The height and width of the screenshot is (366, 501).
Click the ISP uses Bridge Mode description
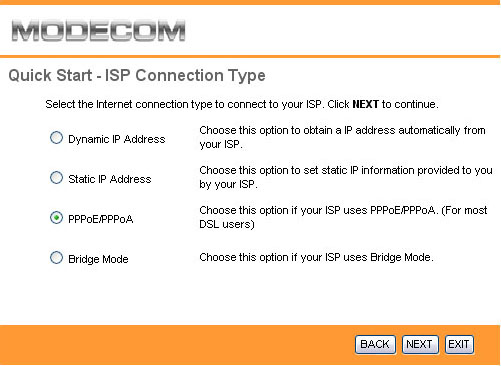pos(316,257)
